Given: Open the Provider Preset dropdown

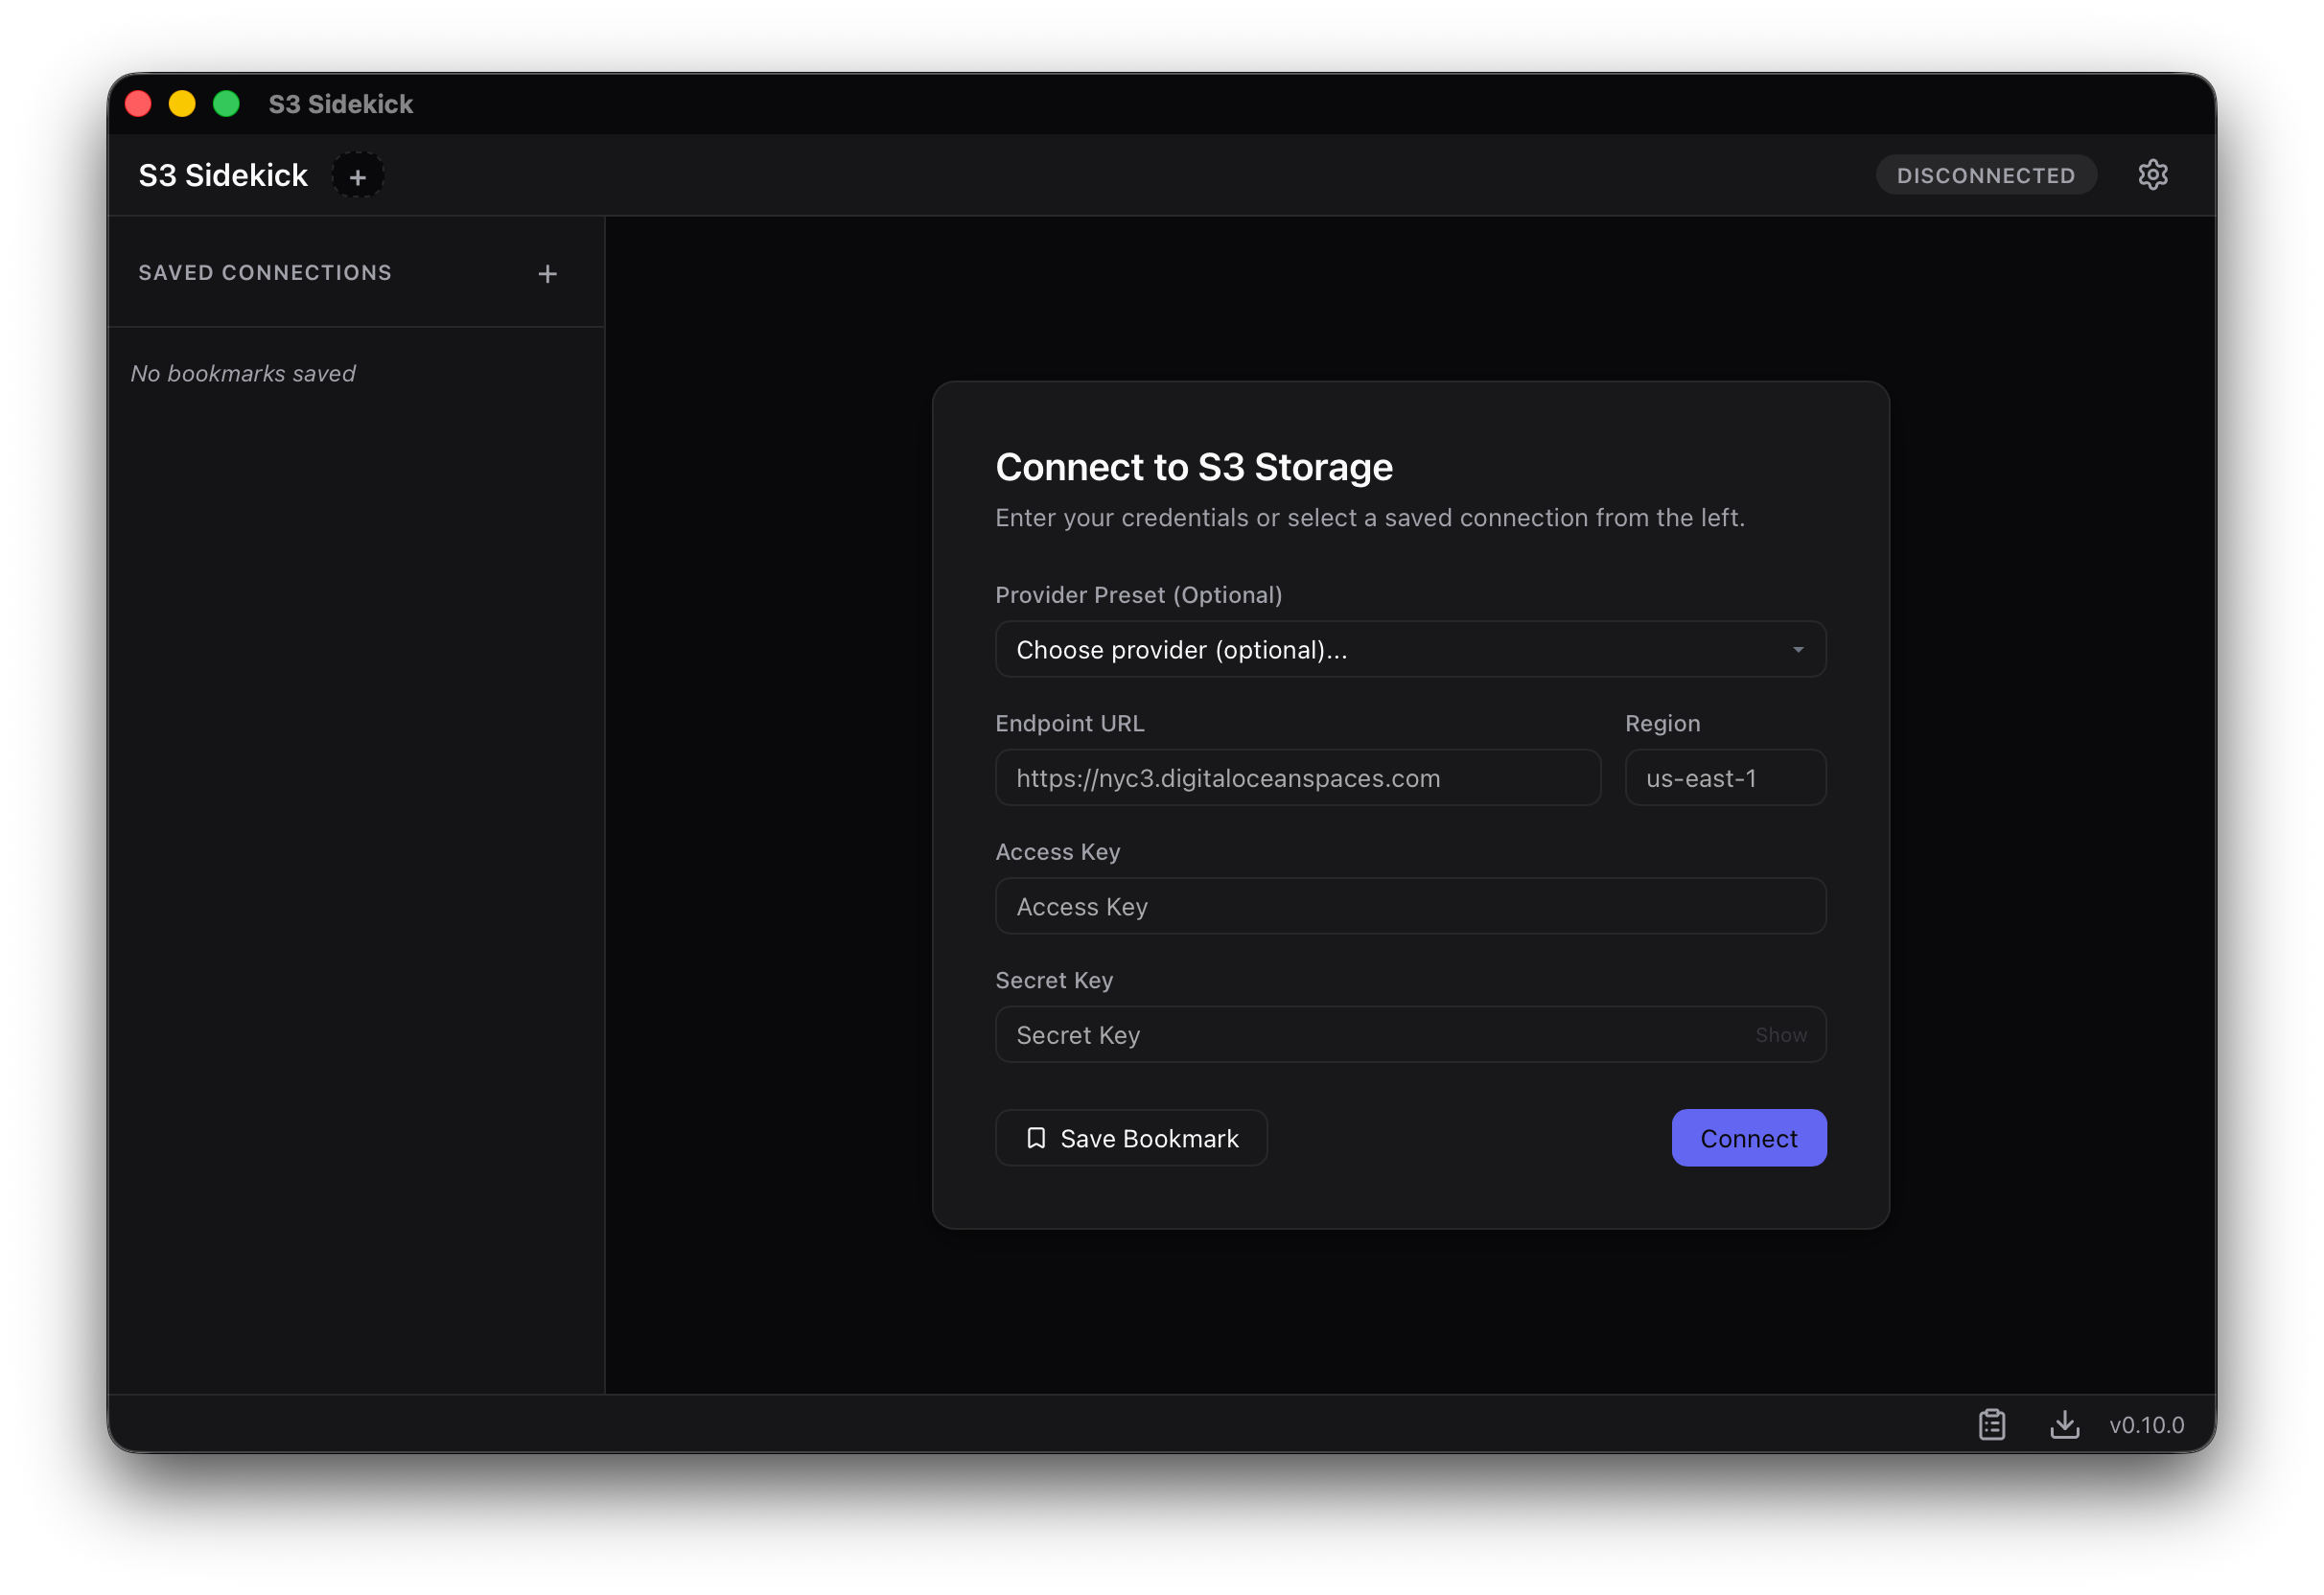Looking at the screenshot, I should click(x=1410, y=649).
